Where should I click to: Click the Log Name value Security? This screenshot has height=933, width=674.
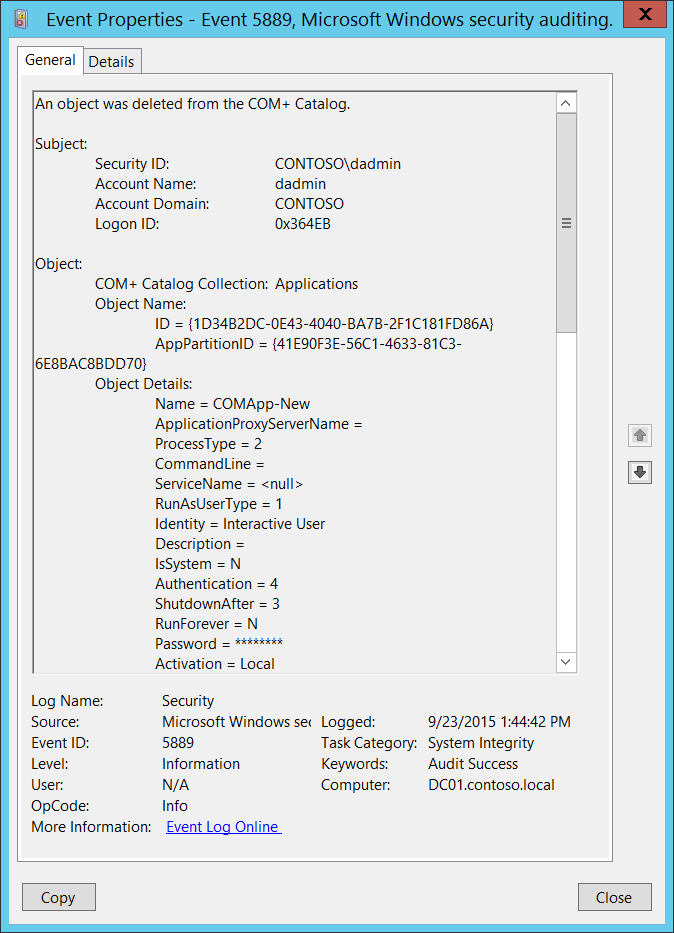[188, 701]
